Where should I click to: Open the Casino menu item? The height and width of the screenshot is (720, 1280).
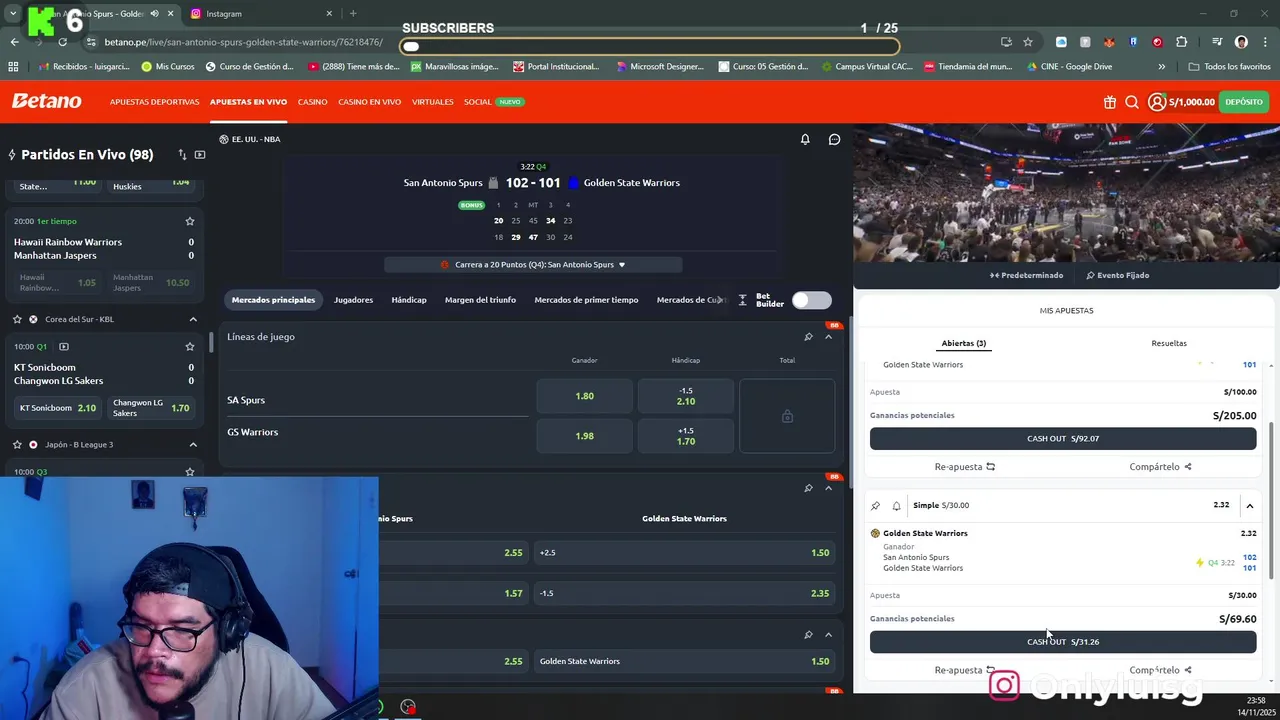312,102
